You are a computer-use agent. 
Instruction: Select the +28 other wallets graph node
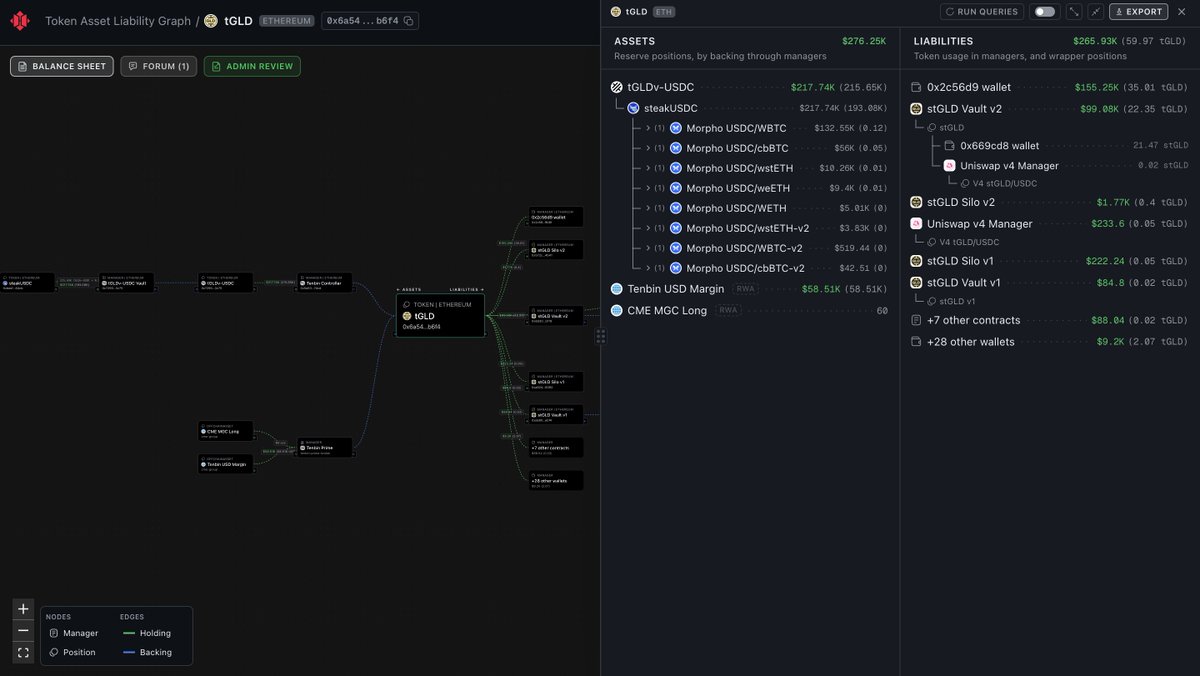point(555,480)
